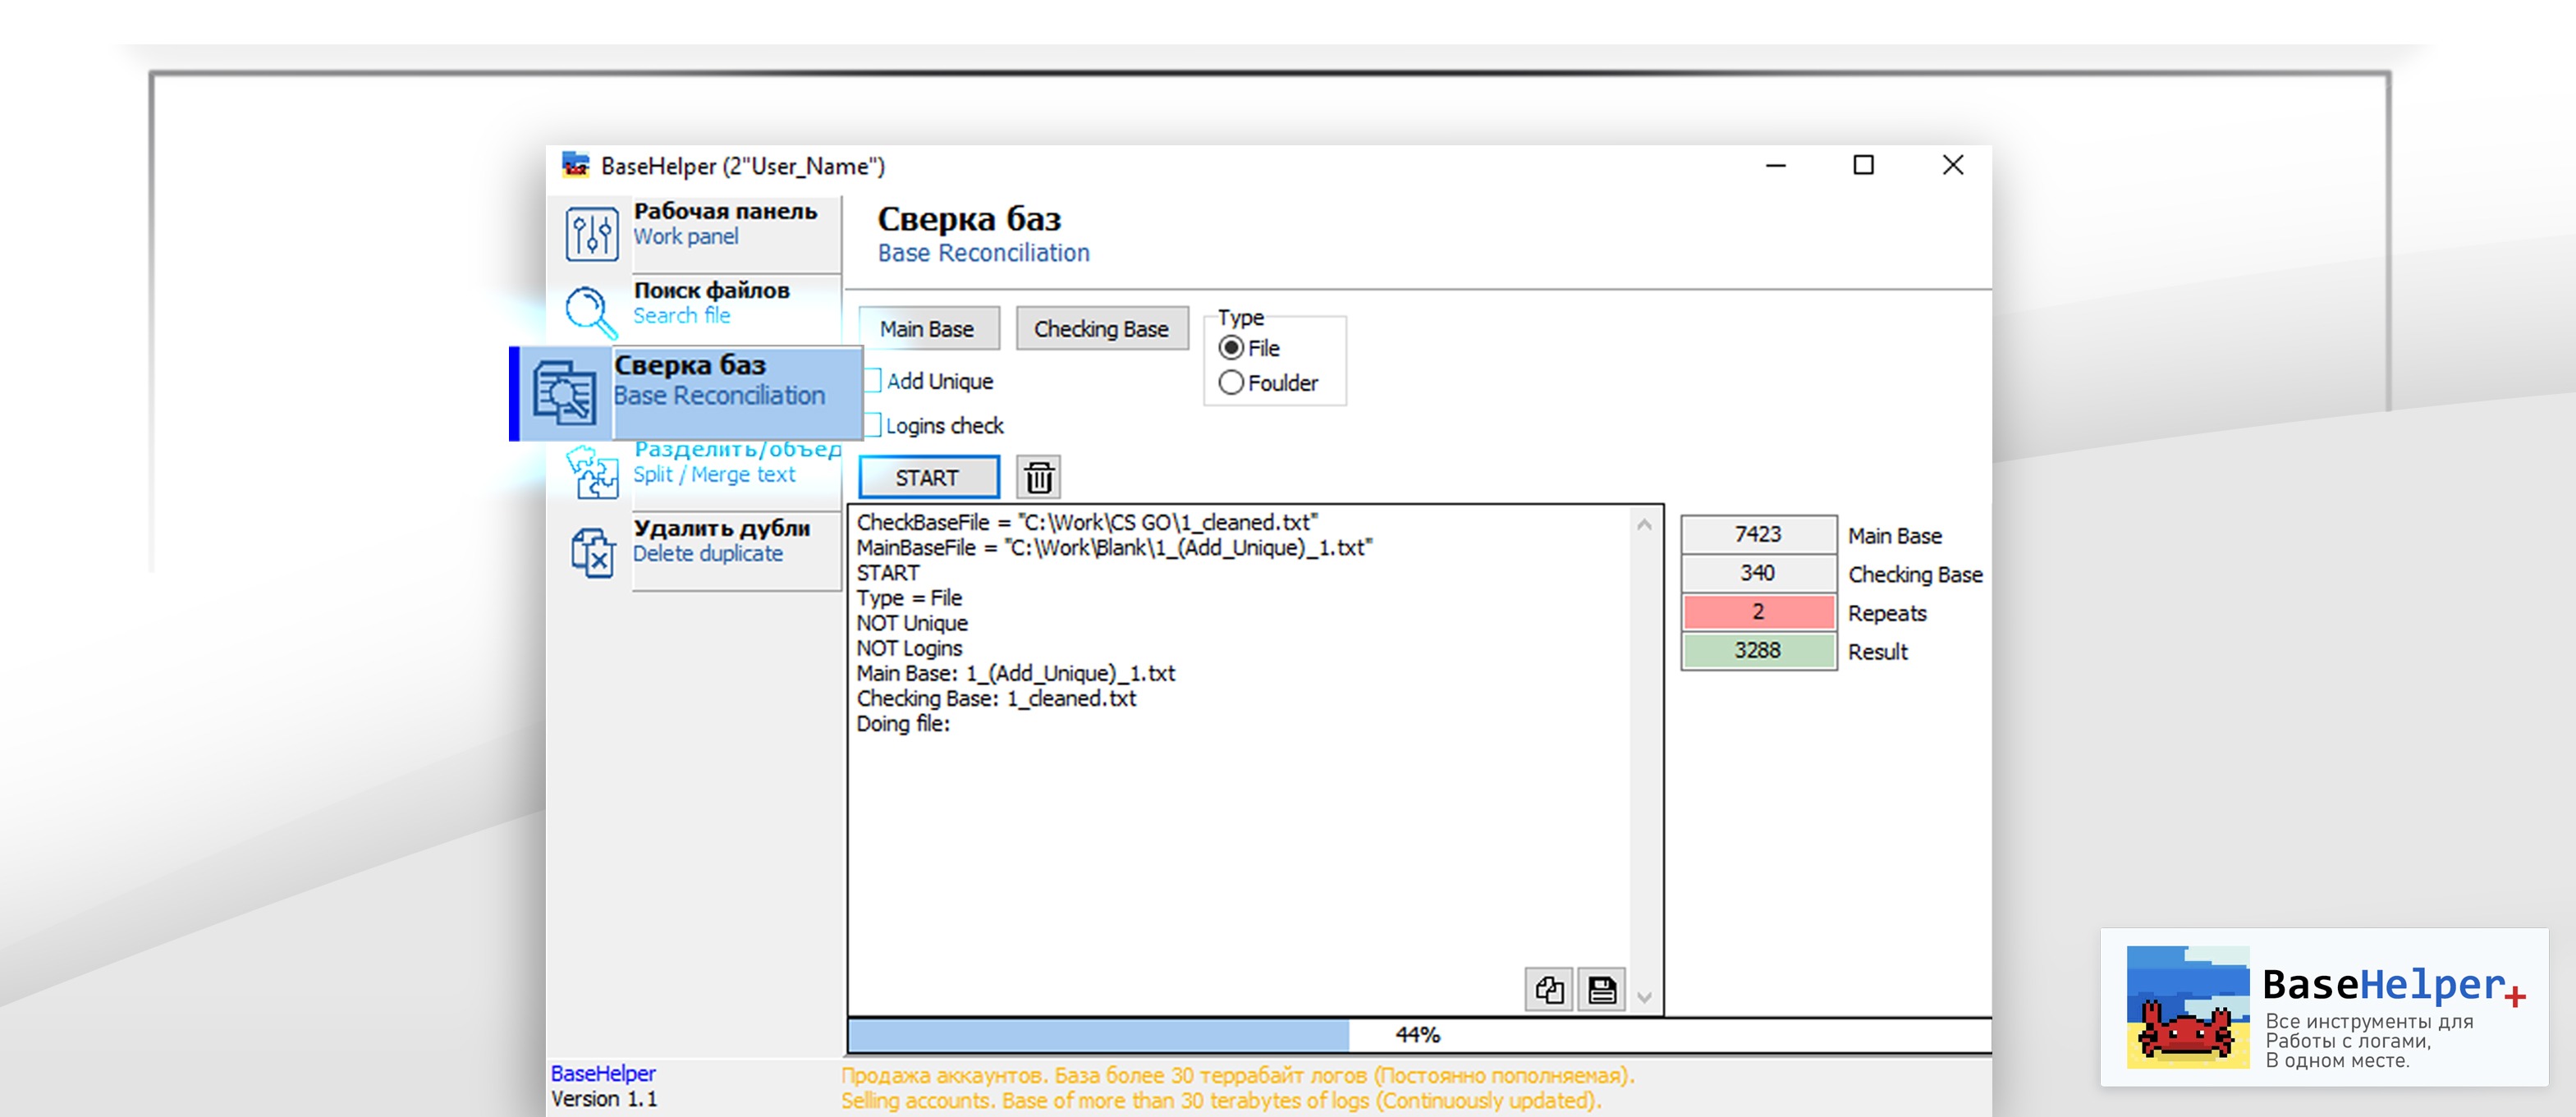Click the Work panel sliders icon
Screen dimensions: 2576x1117
[x=591, y=234]
